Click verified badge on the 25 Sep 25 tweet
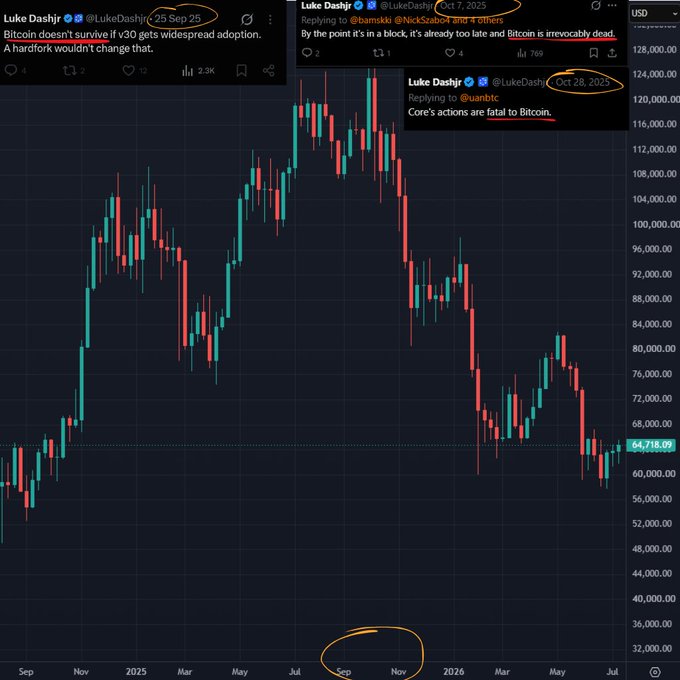 [68, 19]
